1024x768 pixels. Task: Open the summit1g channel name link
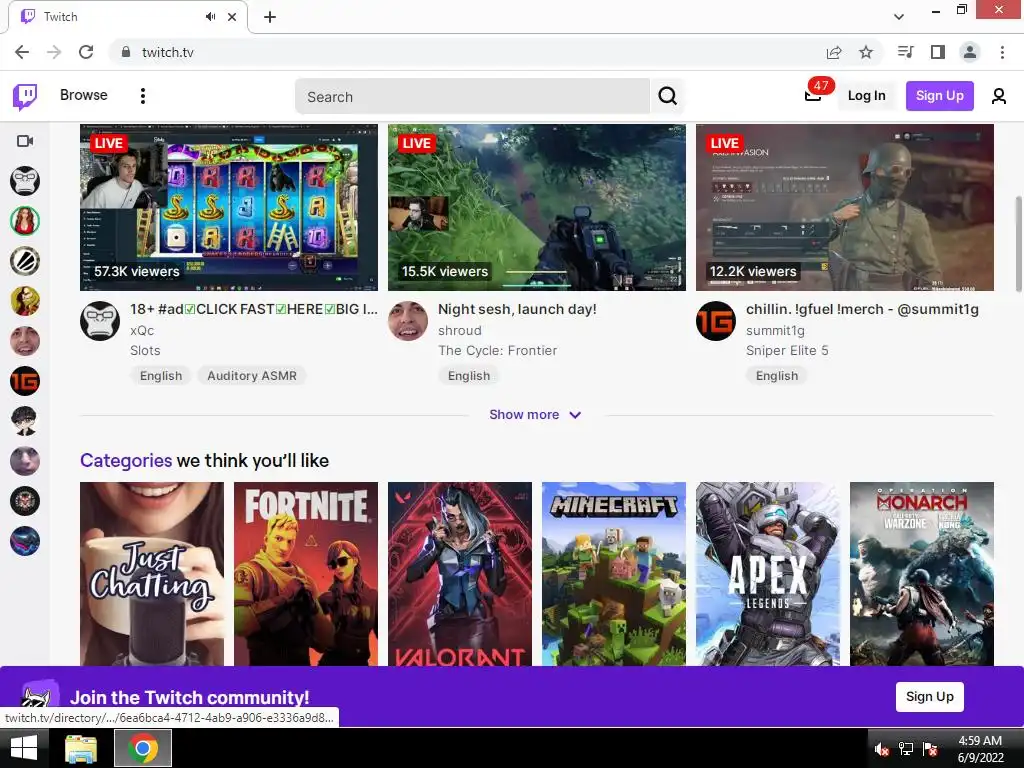pyautogui.click(x=775, y=330)
